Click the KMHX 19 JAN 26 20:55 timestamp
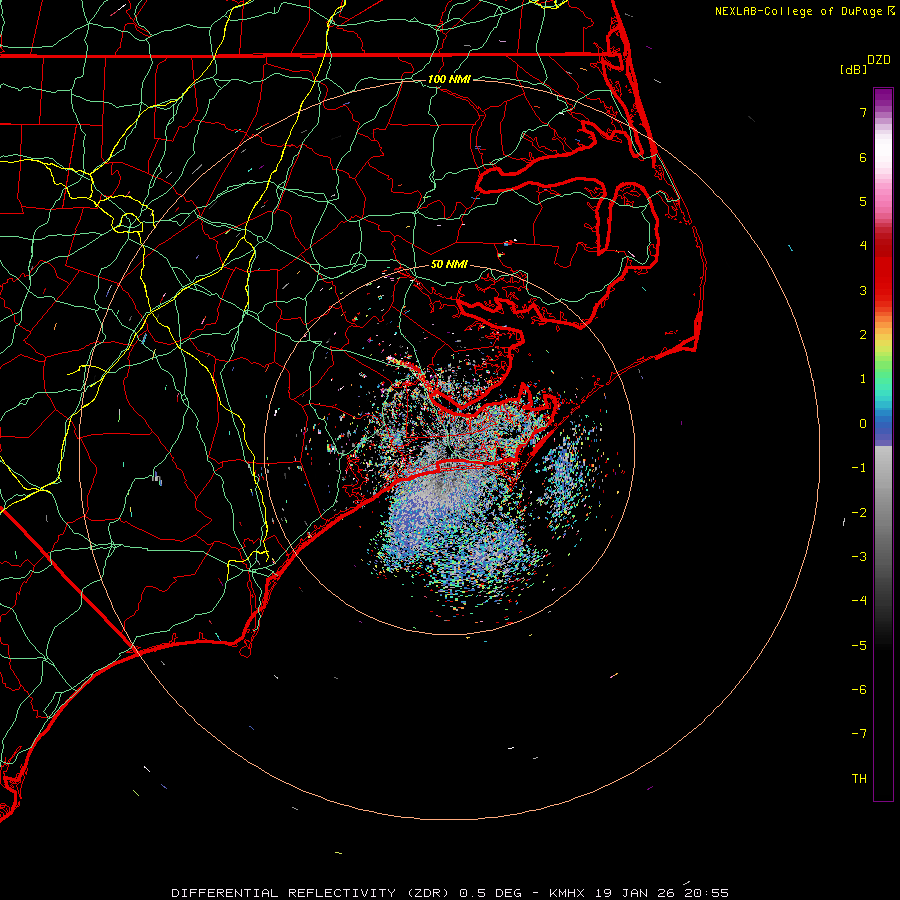Image resolution: width=900 pixels, height=900 pixels. (x=639, y=893)
